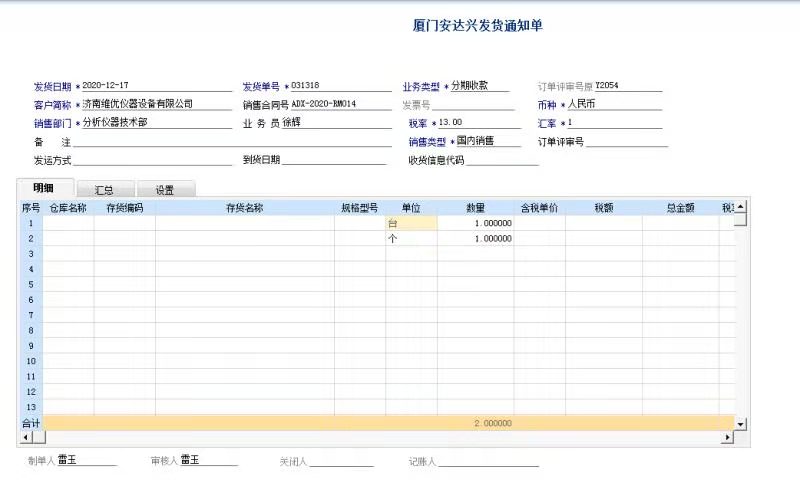Click the horizontal scroll right arrow
Screen dimensions: 800x496
[728, 437]
